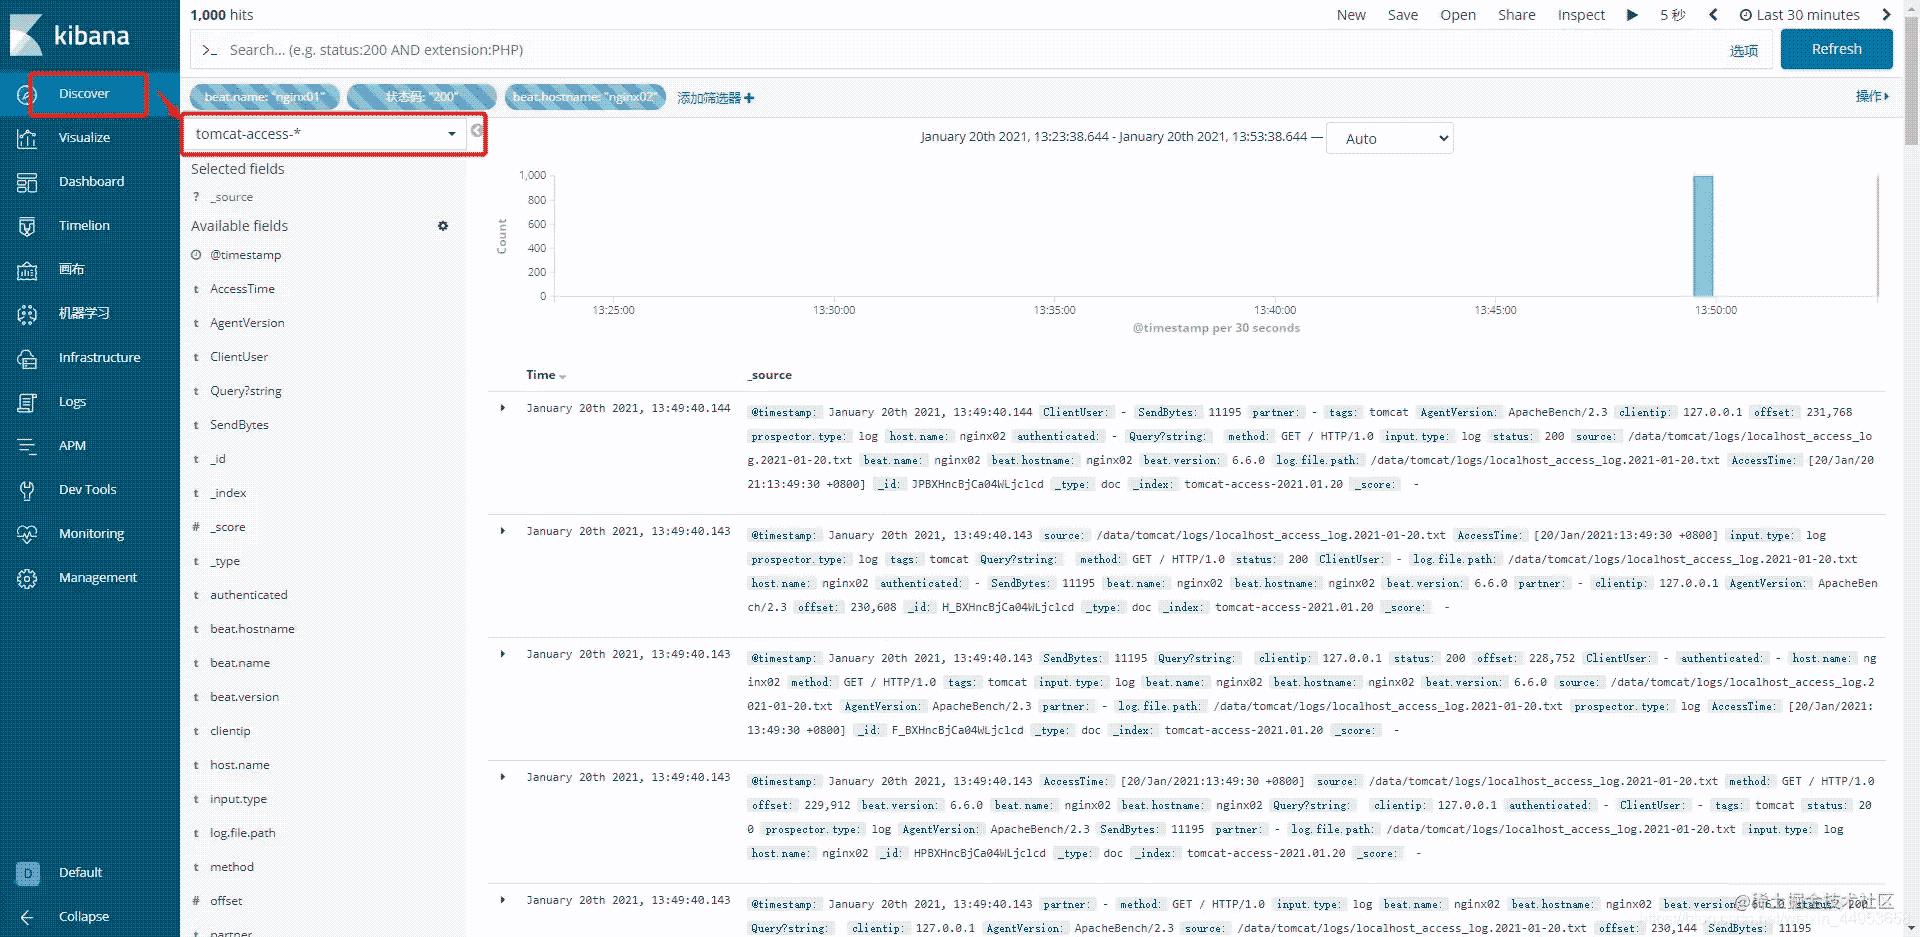Screen dimensions: 1920x937
Task: Click the available fields settings gear
Action: coord(443,226)
